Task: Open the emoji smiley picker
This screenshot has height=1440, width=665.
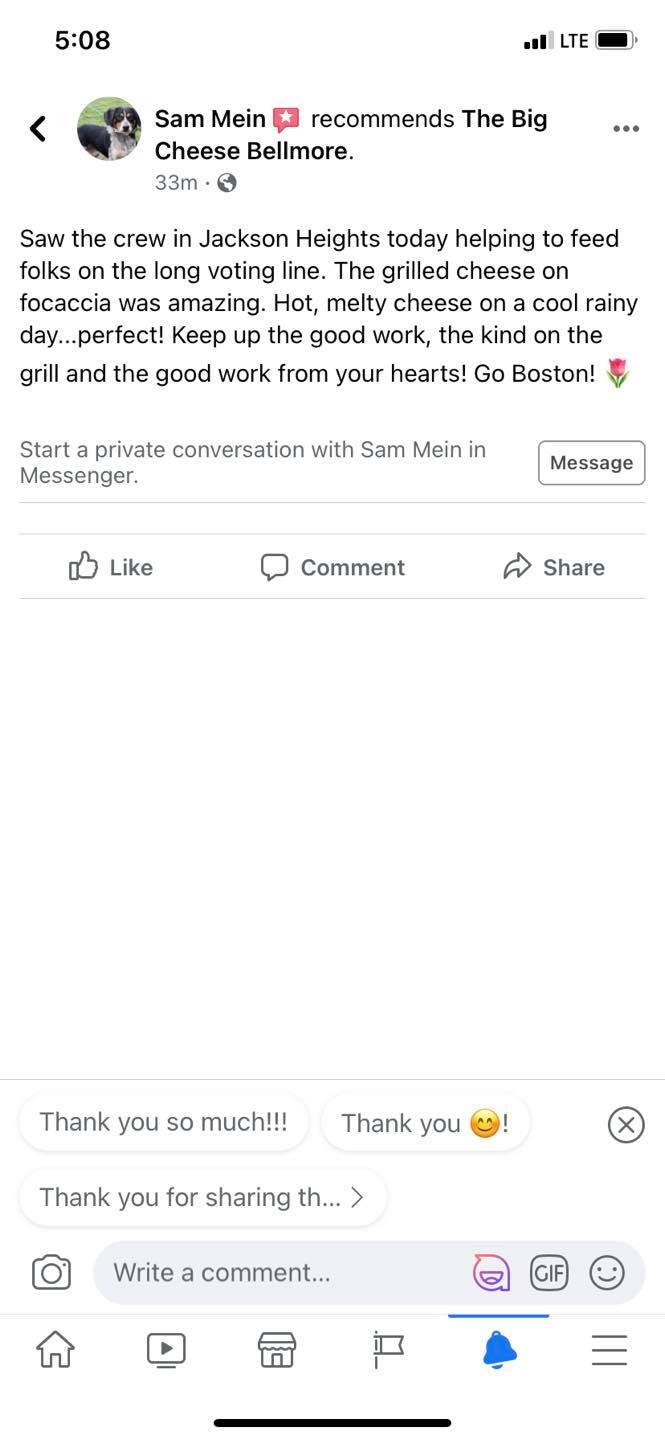Action: pos(606,1272)
